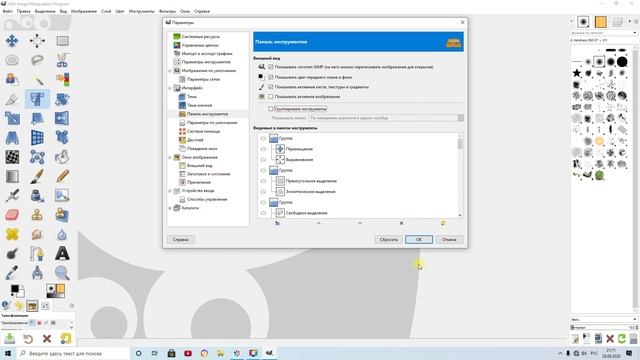Enable Группировать инструменты checkbox
640x360 pixels.
click(x=271, y=109)
